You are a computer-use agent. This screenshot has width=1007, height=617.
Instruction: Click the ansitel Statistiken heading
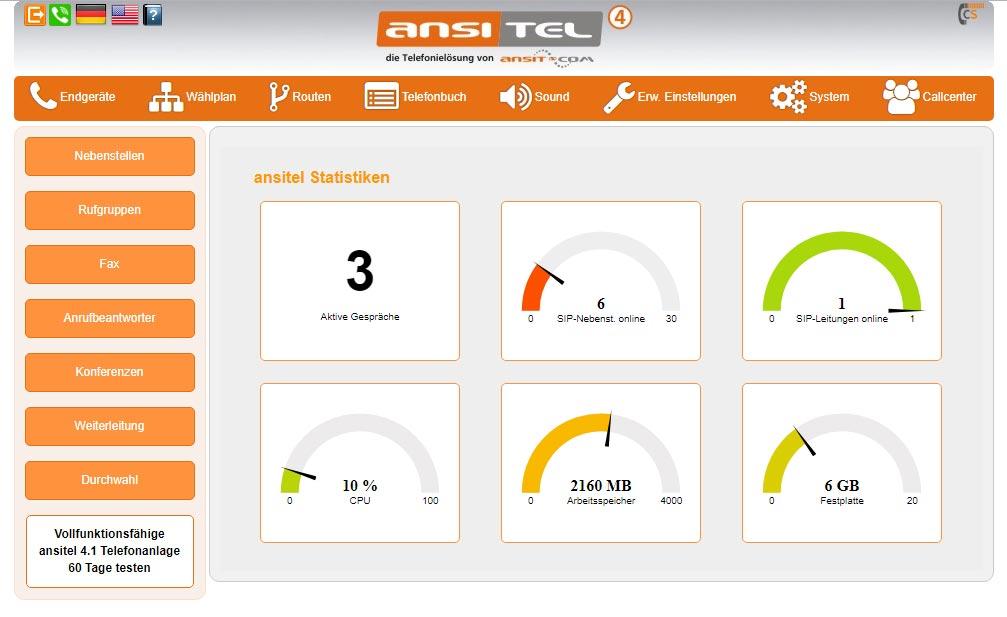[321, 177]
